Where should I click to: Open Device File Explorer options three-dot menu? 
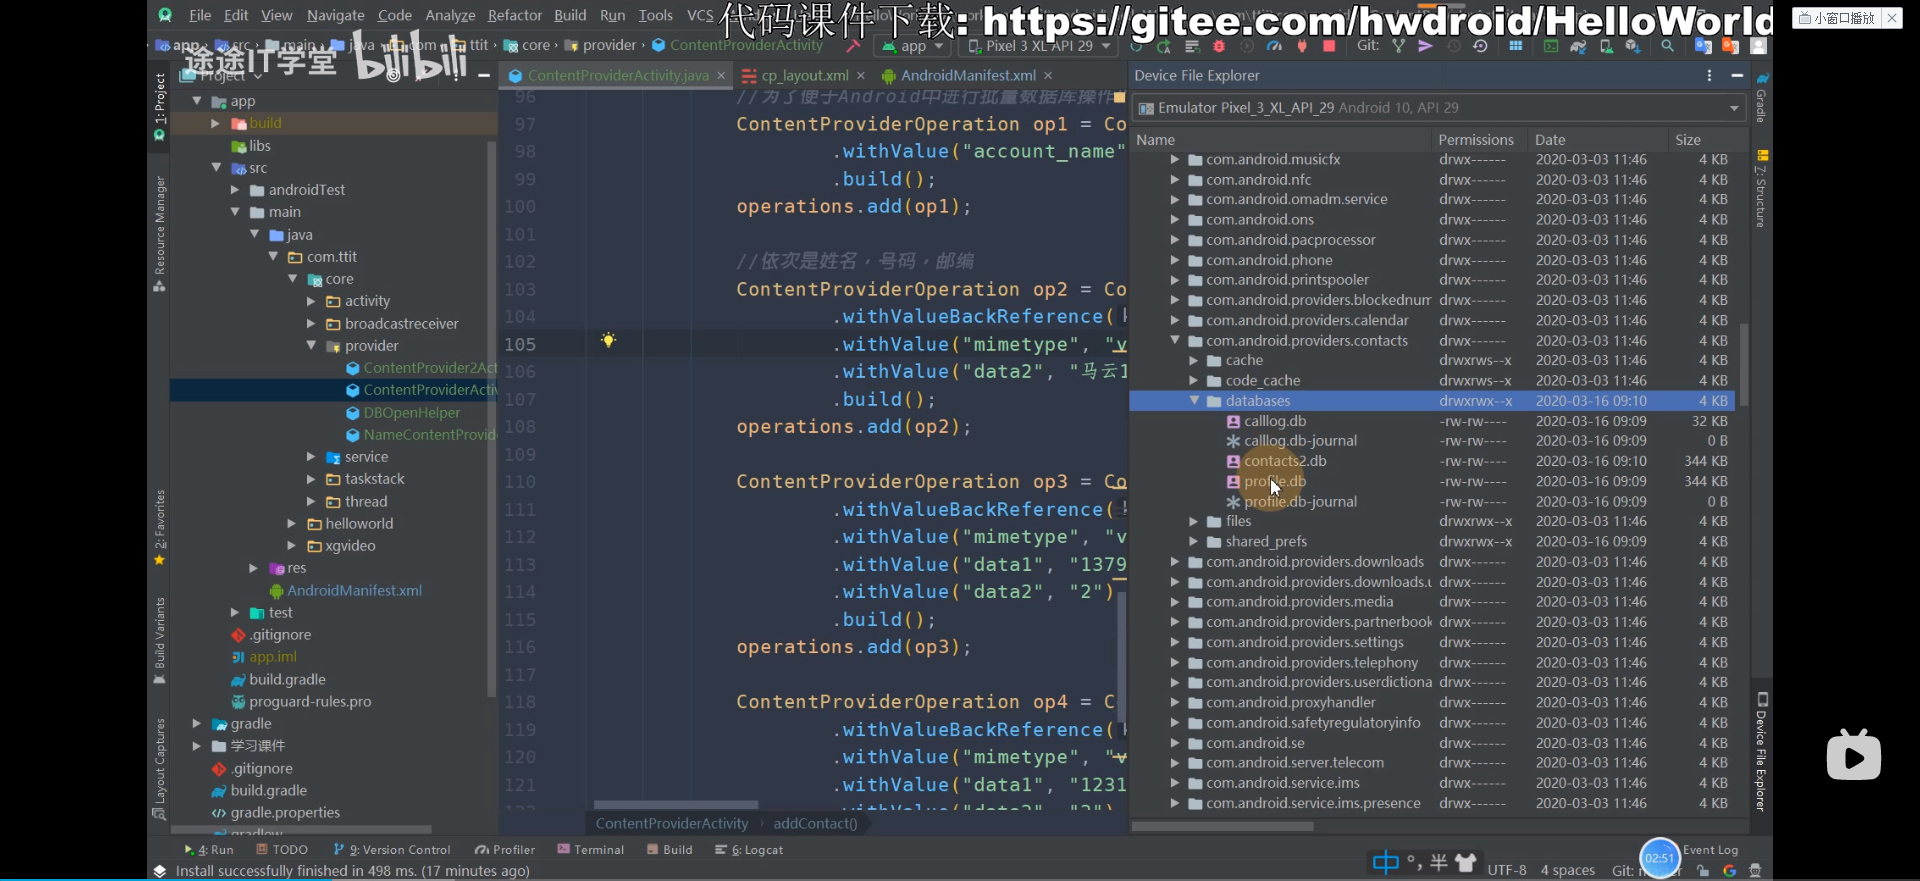pos(1709,76)
